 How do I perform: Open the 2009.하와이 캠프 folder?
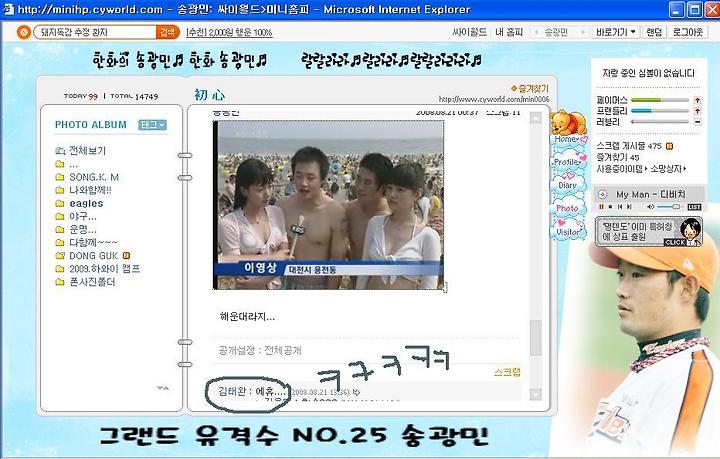tap(105, 269)
